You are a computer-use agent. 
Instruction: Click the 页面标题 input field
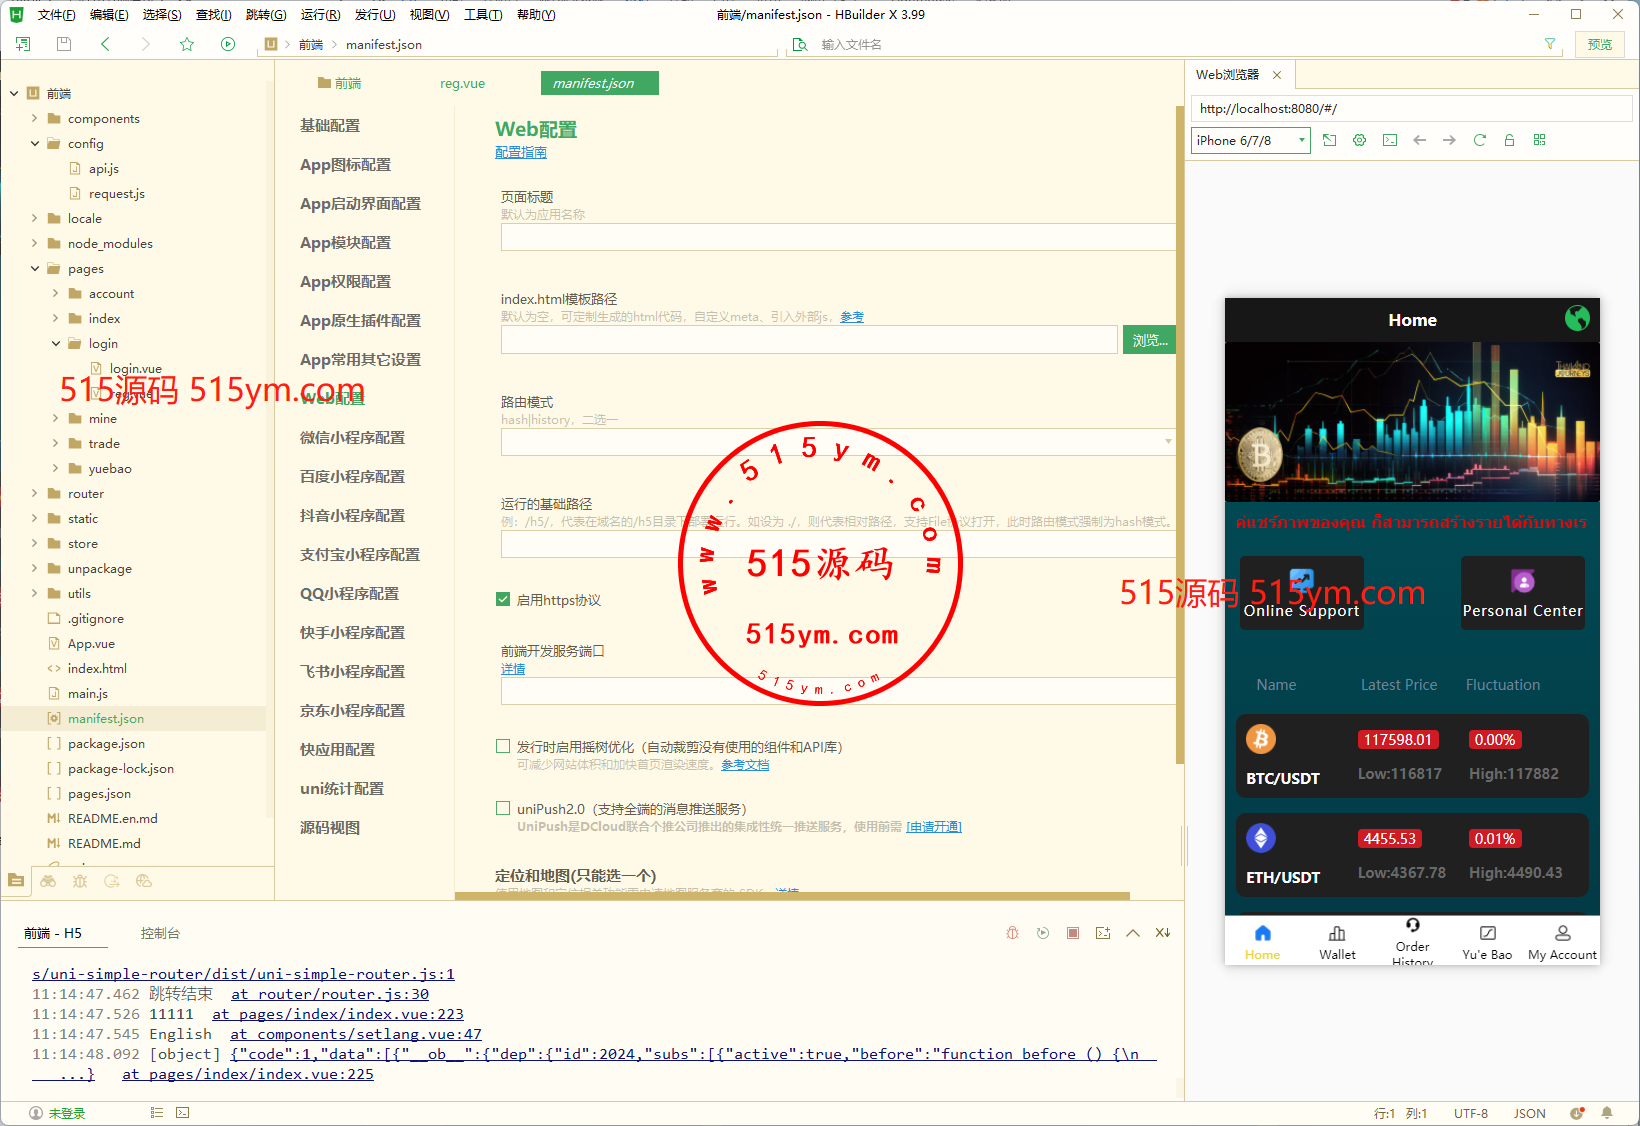(x=837, y=237)
